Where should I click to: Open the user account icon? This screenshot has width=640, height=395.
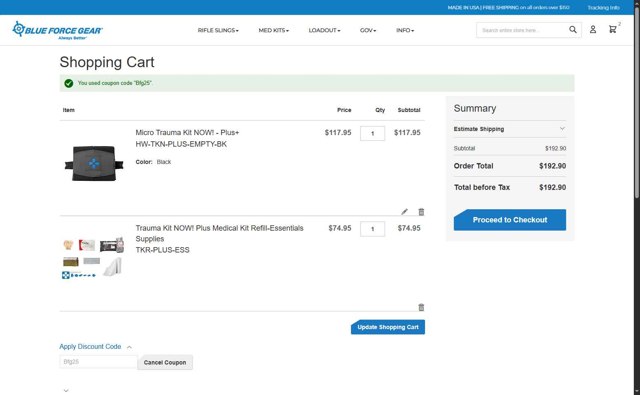(x=593, y=29)
